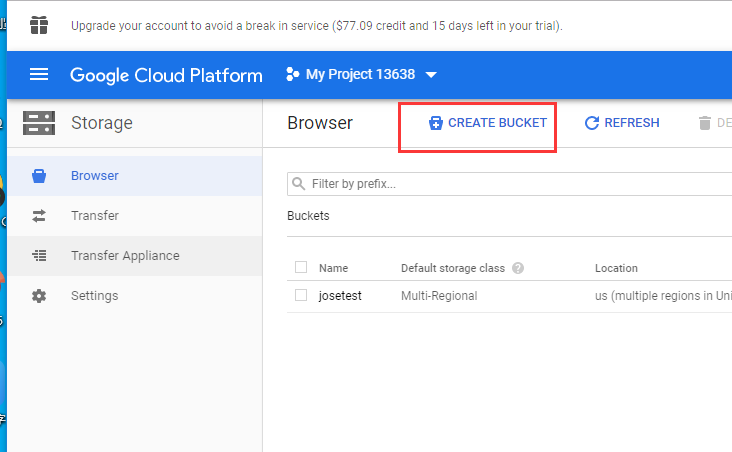Open help for Default storage class
The height and width of the screenshot is (452, 732).
(518, 268)
